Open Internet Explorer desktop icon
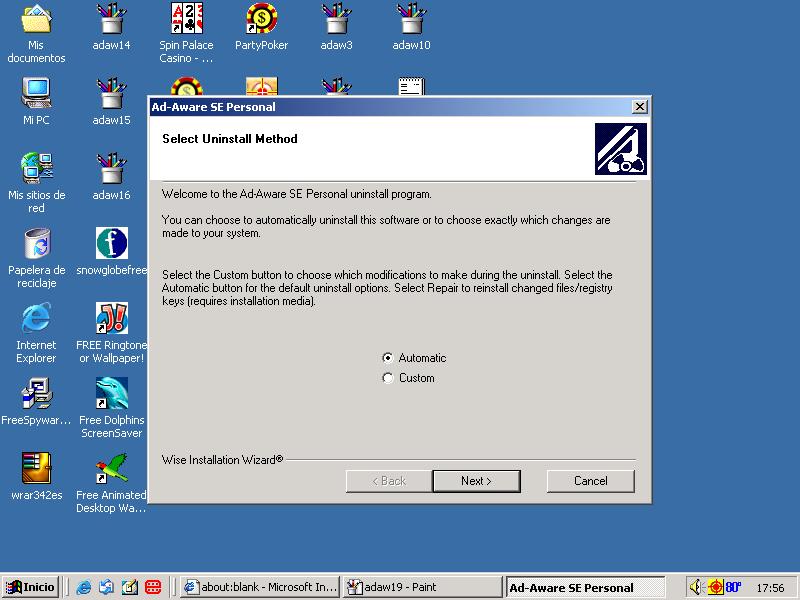 [36, 333]
